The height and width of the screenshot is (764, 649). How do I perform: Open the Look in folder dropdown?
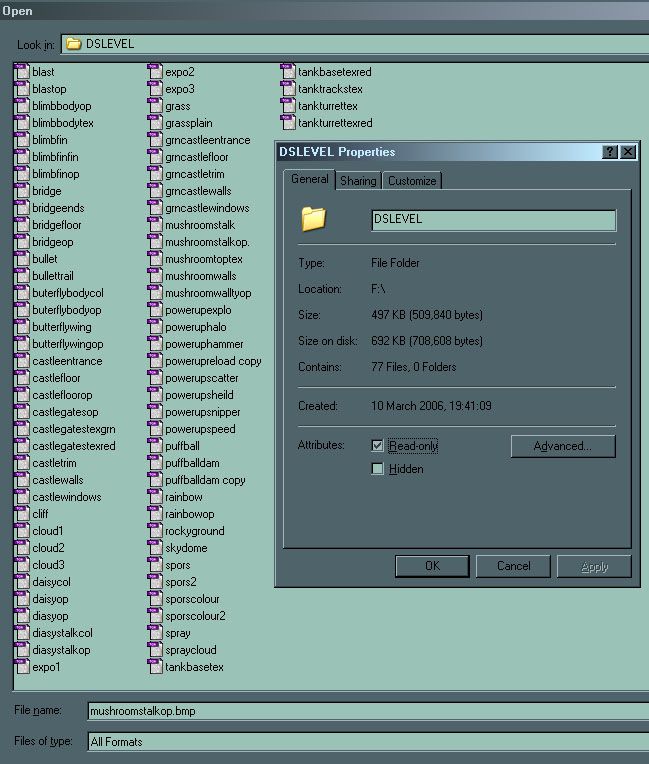[x=350, y=44]
